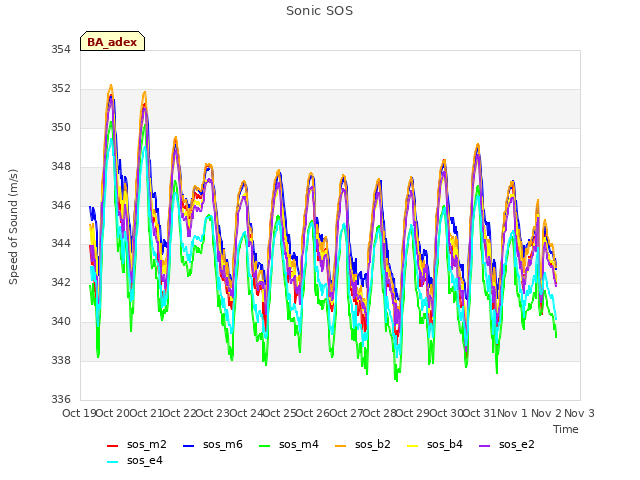Click the BA_adex label tag
Image resolution: width=640 pixels, height=480 pixels.
[112, 41]
